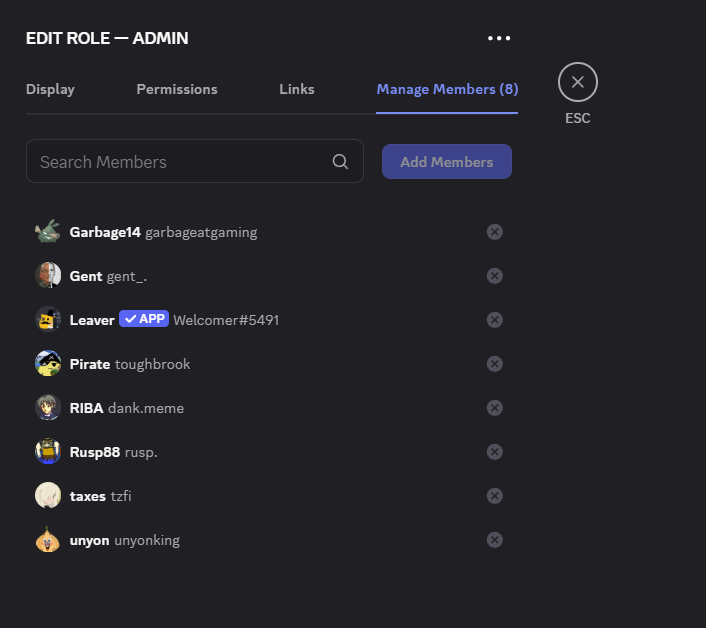This screenshot has width=706, height=628.
Task: Remove unyon unyonking from the role
Action: (x=494, y=540)
